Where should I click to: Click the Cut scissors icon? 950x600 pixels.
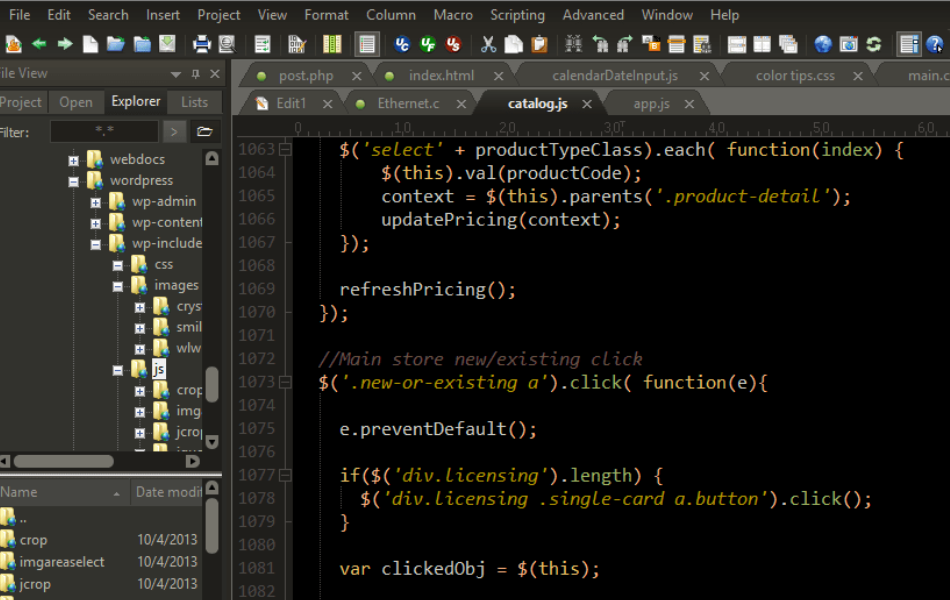tap(488, 44)
